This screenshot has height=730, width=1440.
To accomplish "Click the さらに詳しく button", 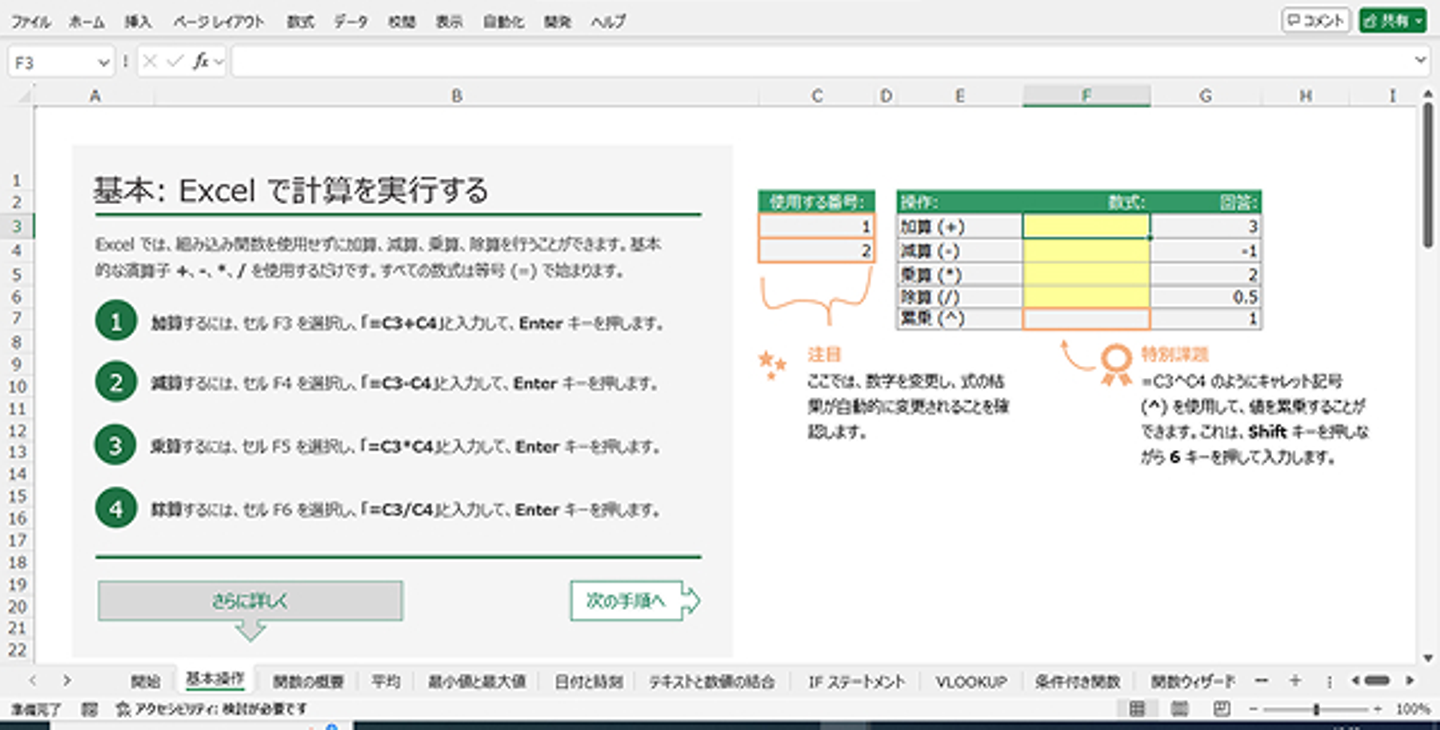I will 250,601.
